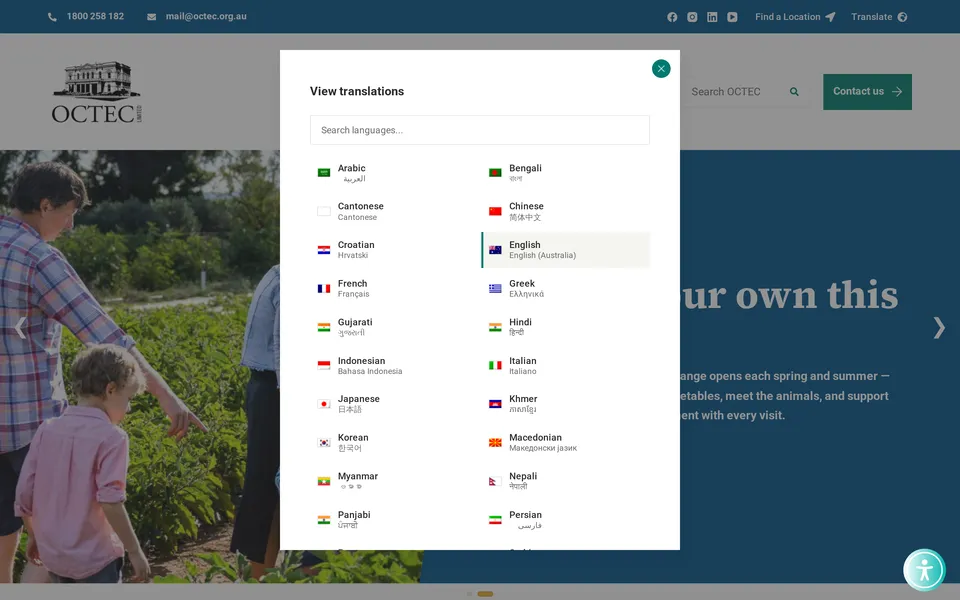Image resolution: width=960 pixels, height=600 pixels.
Task: Open OCTEC Instagram page icon
Action: tap(692, 17)
